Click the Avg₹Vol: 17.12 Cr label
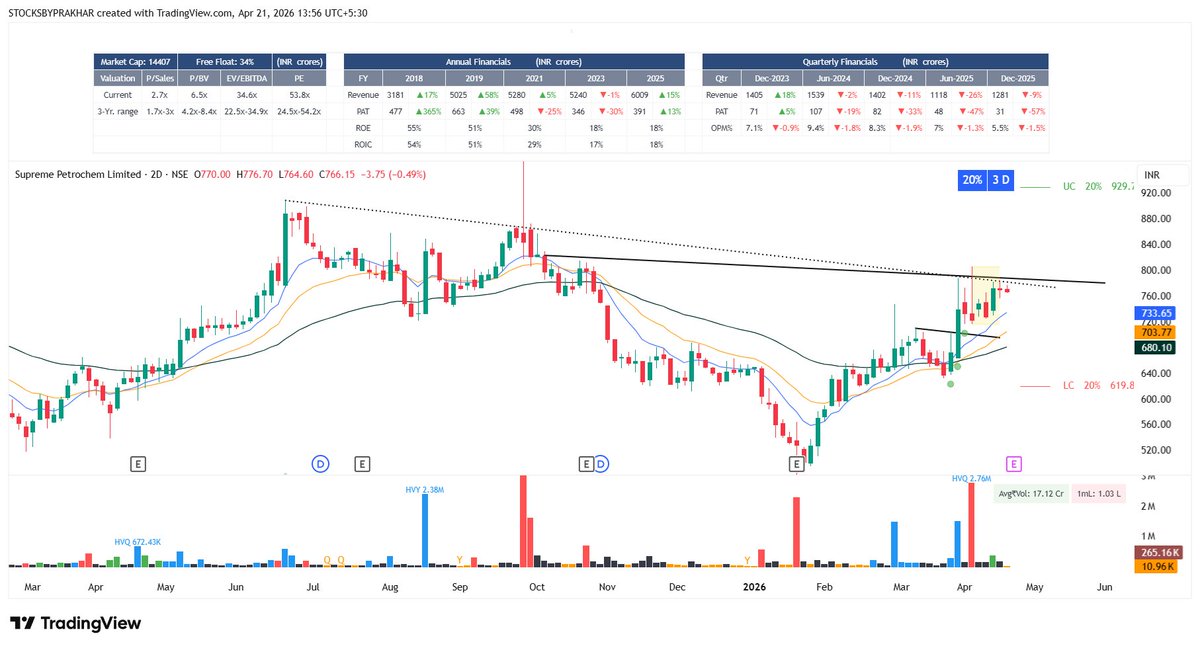The image size is (1200, 648). click(x=1030, y=494)
